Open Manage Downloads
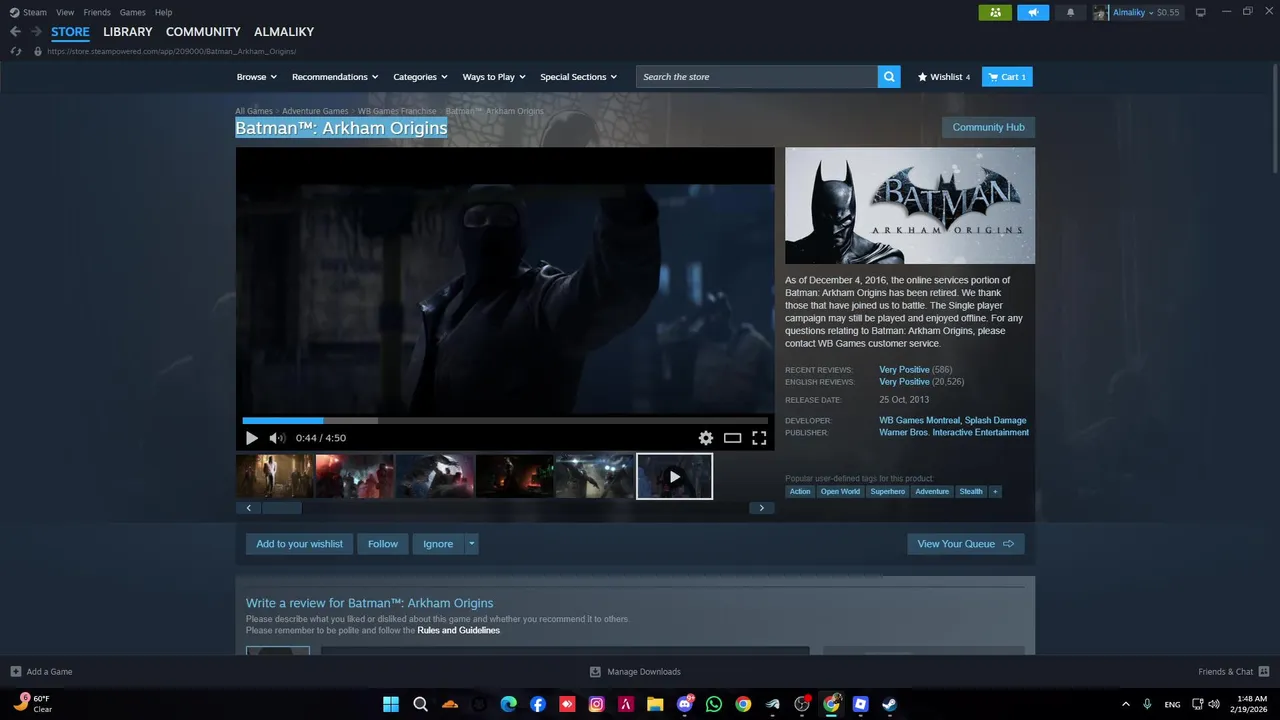 pyautogui.click(x=635, y=671)
